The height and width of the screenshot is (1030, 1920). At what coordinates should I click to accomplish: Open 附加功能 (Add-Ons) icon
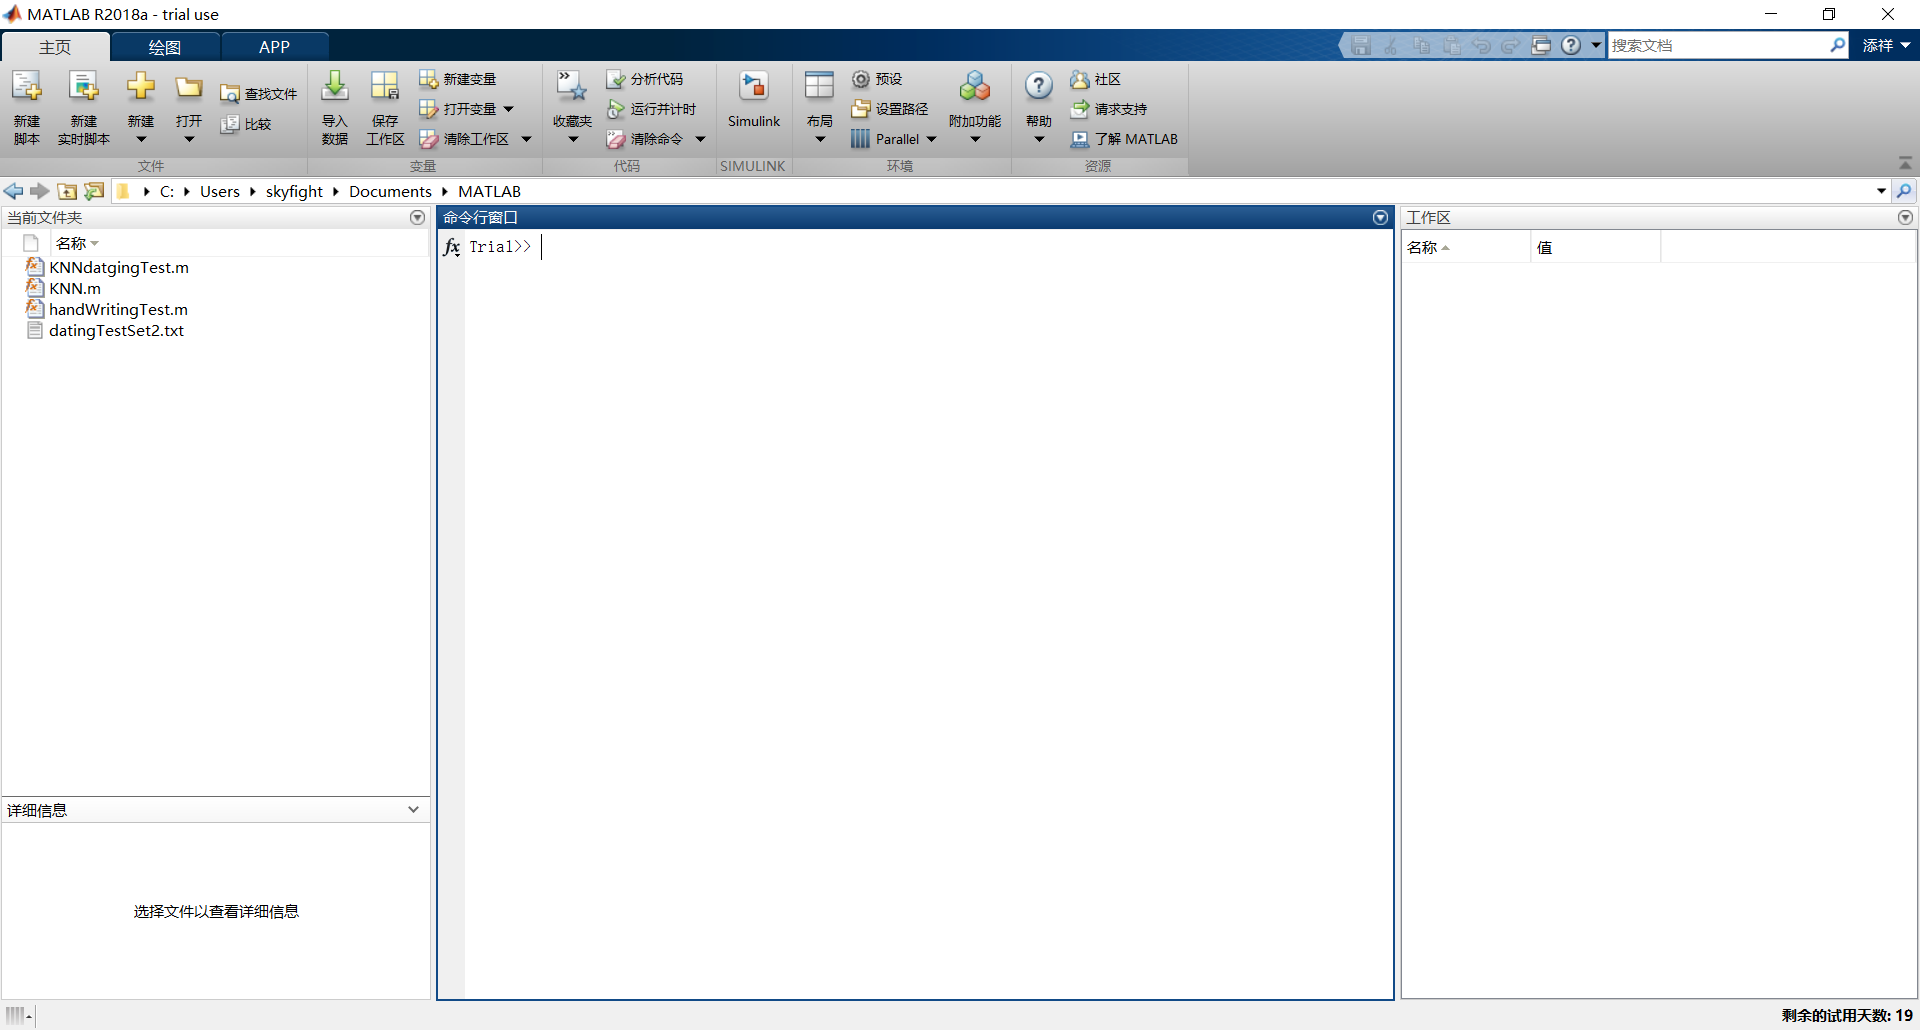tap(975, 87)
